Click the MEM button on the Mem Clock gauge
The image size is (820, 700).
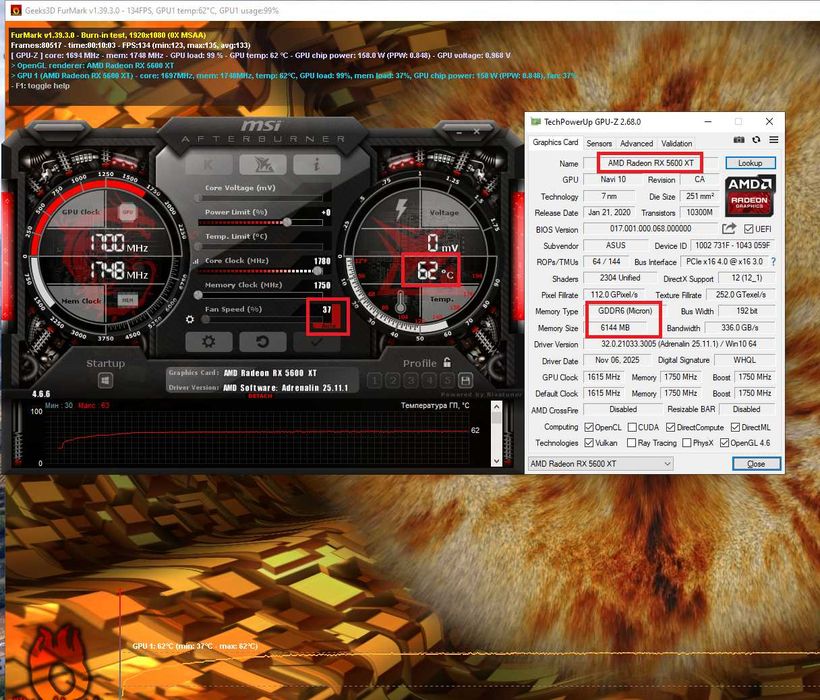pyautogui.click(x=127, y=300)
